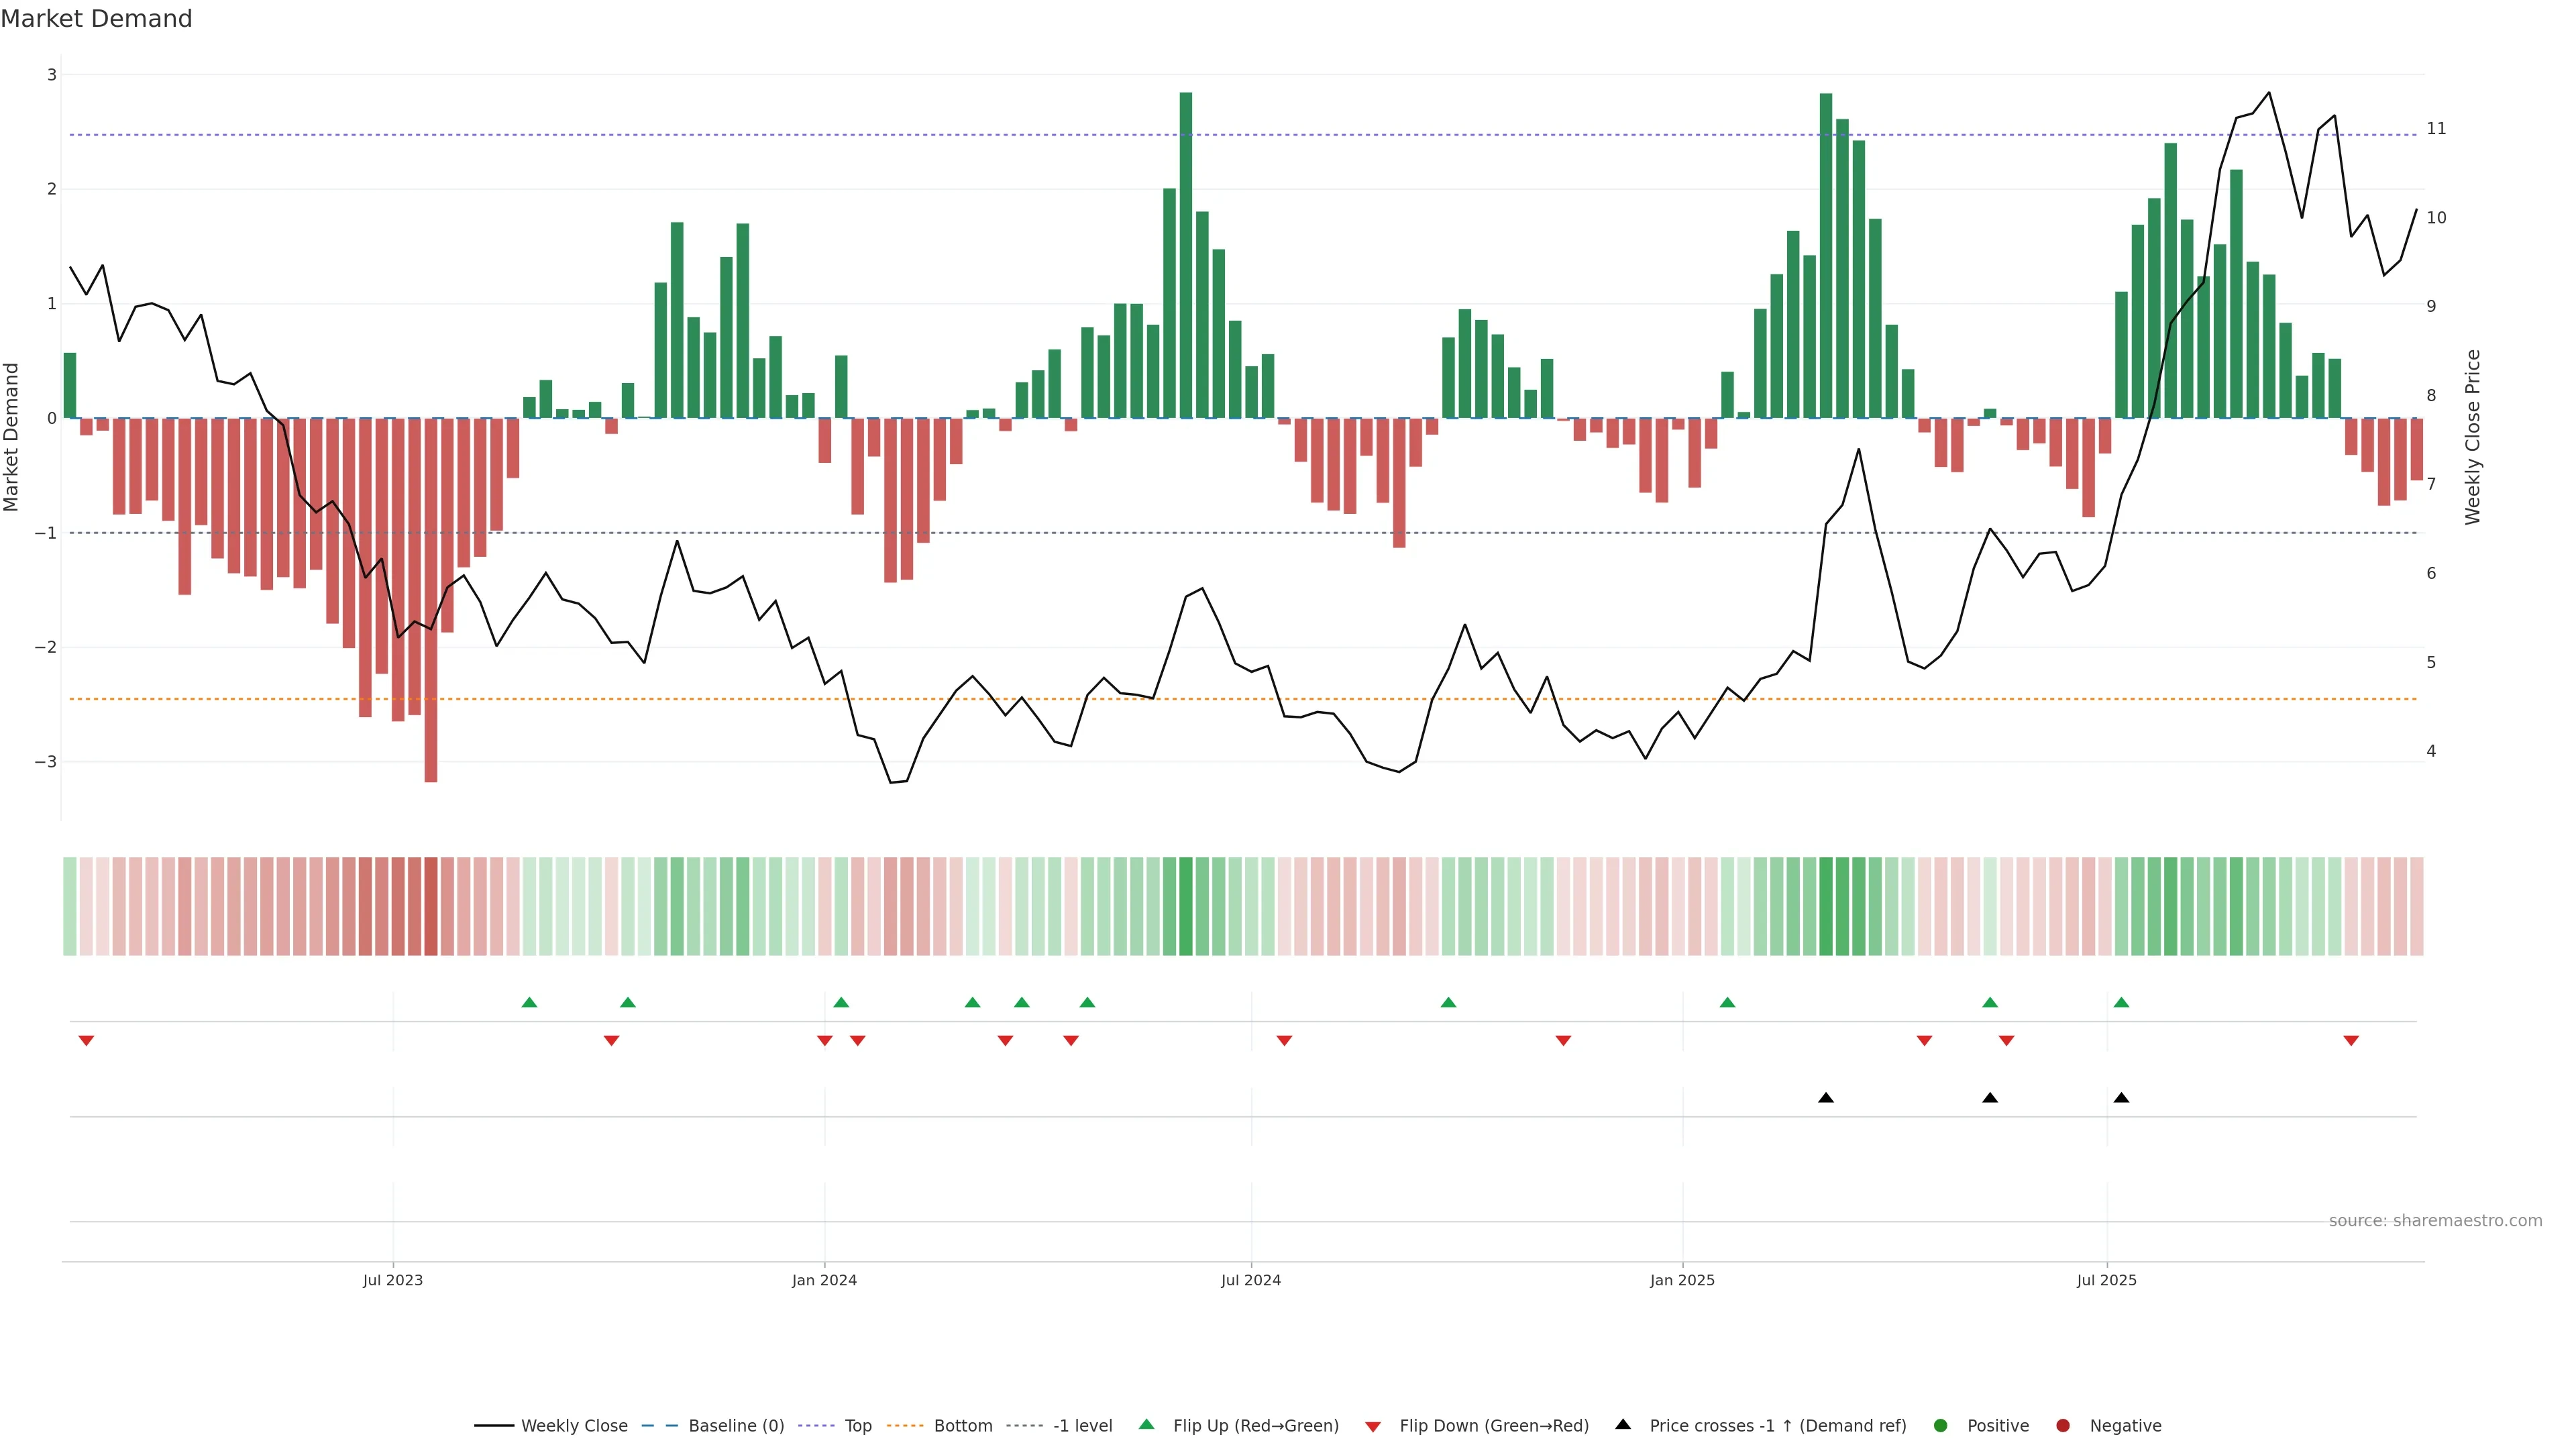The width and height of the screenshot is (2576, 1449).
Task: Click the darkest red heatmap cell
Action: tap(431, 906)
